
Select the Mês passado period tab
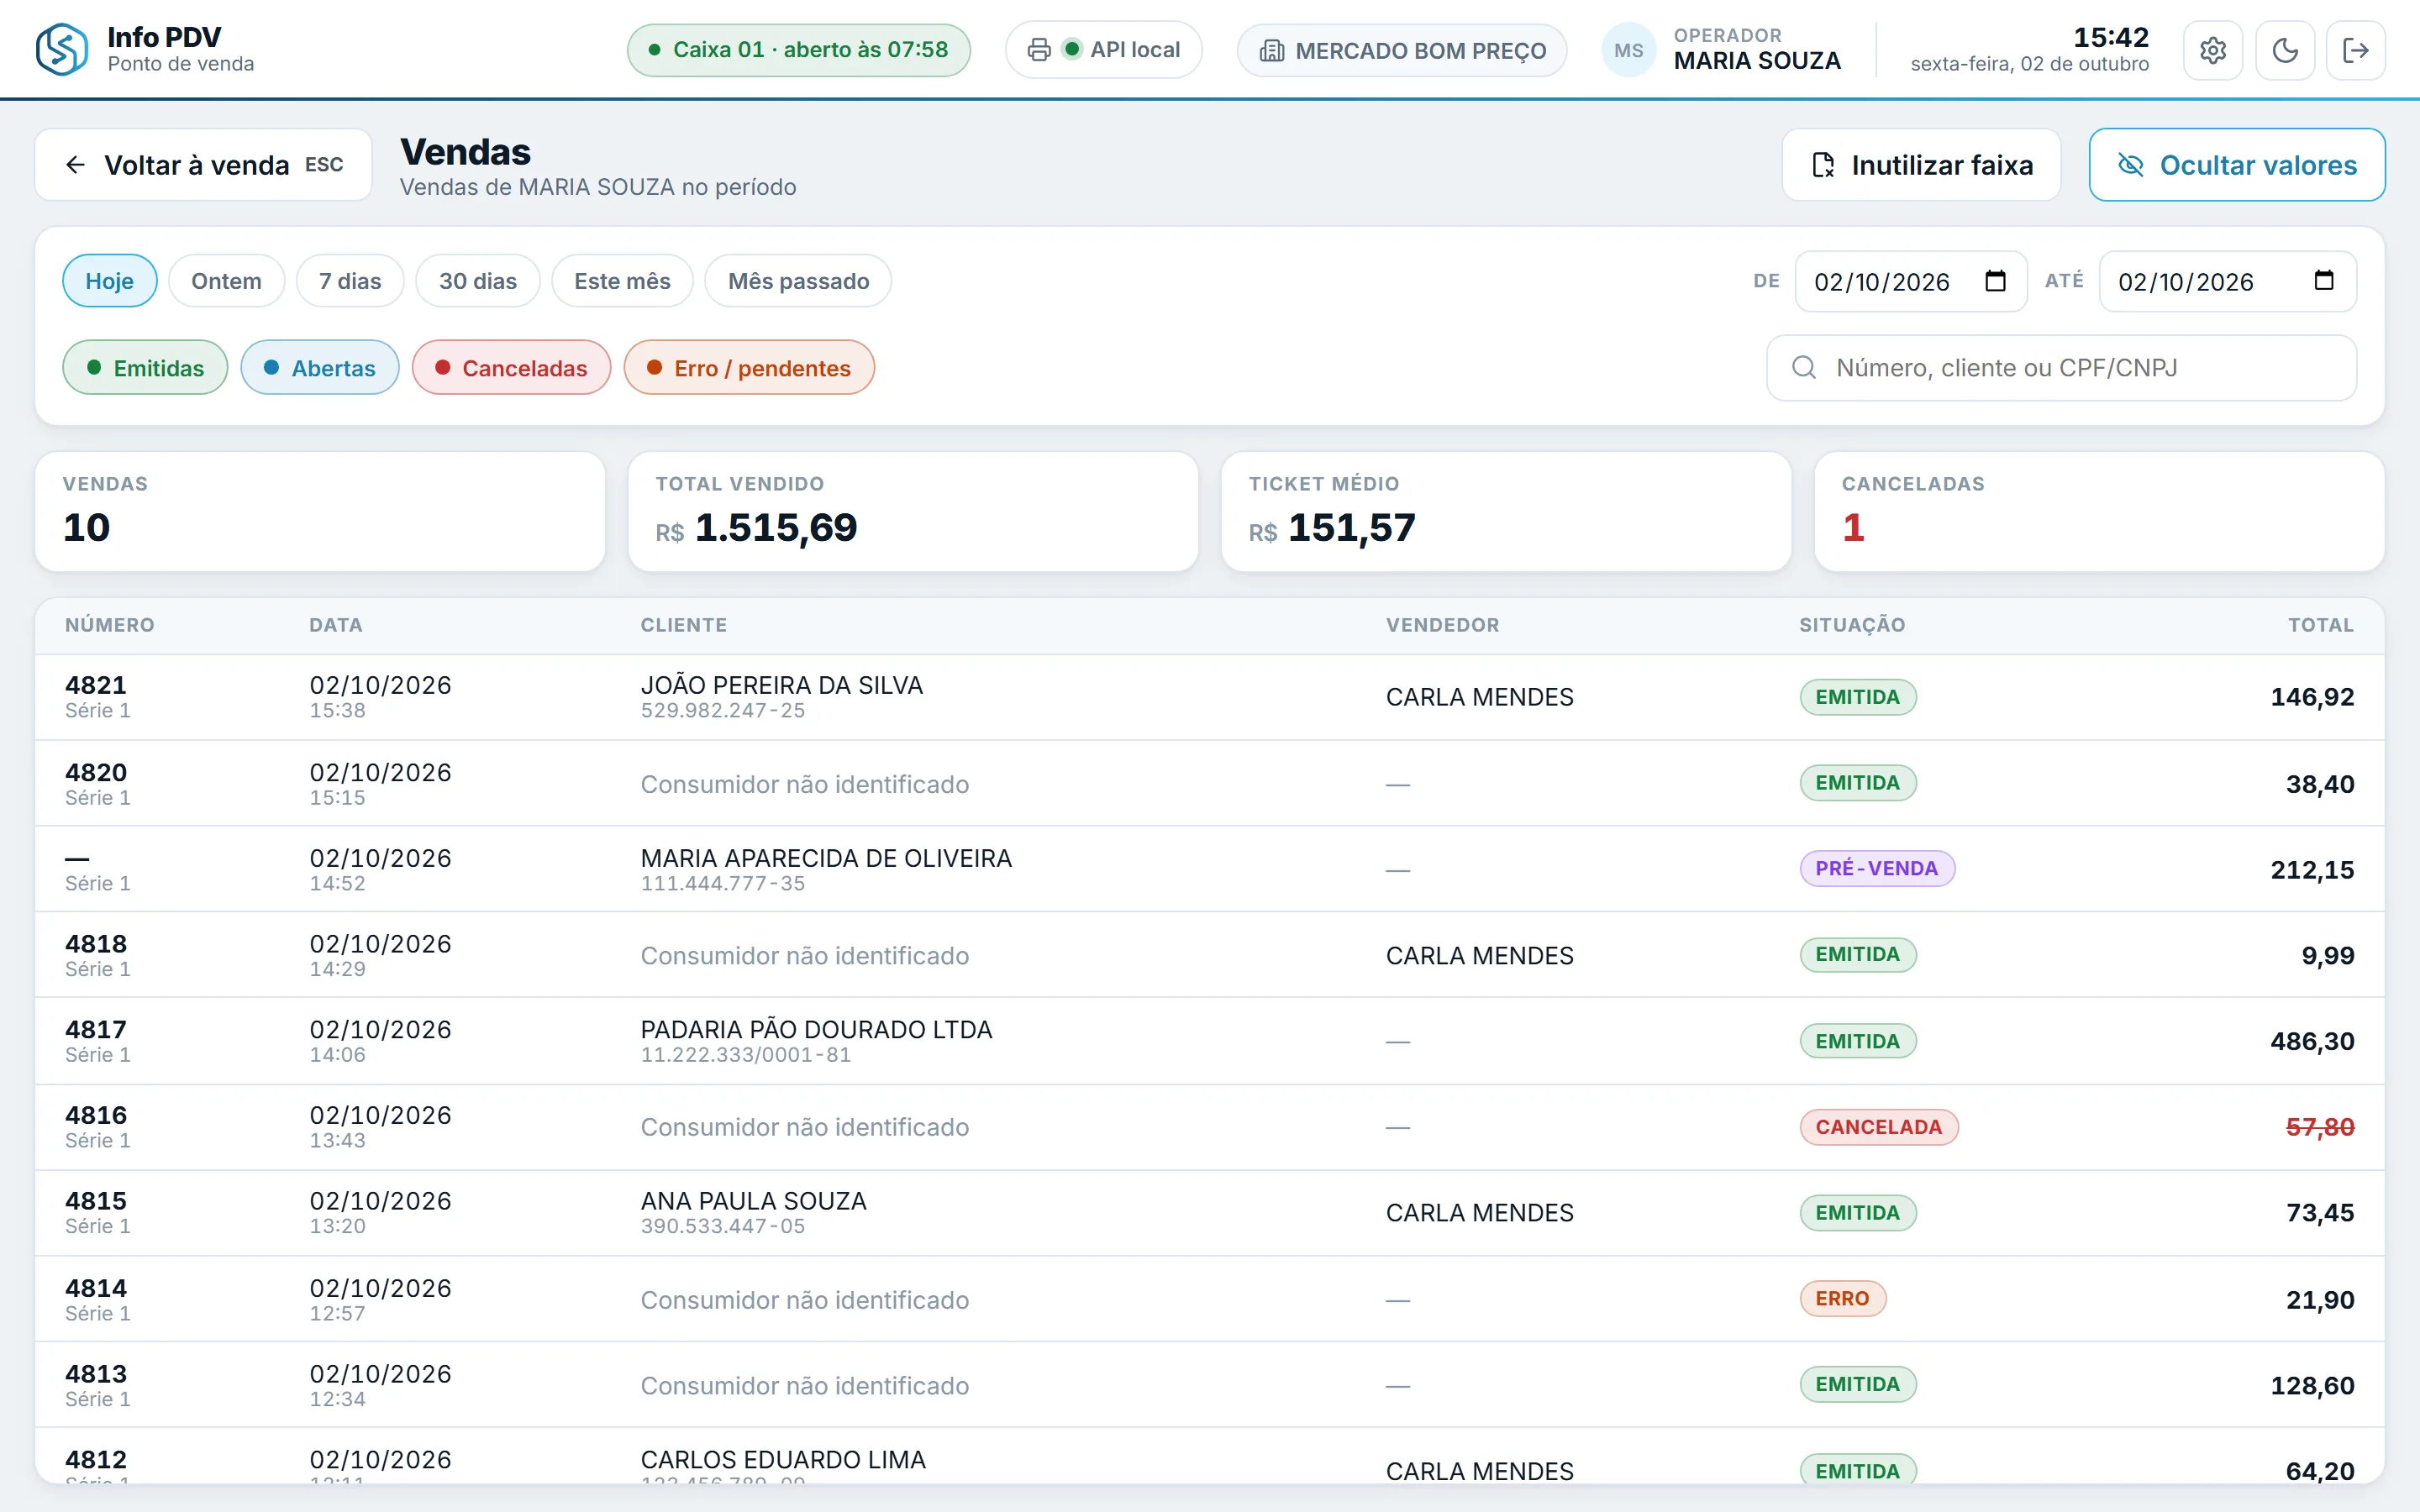(x=798, y=281)
